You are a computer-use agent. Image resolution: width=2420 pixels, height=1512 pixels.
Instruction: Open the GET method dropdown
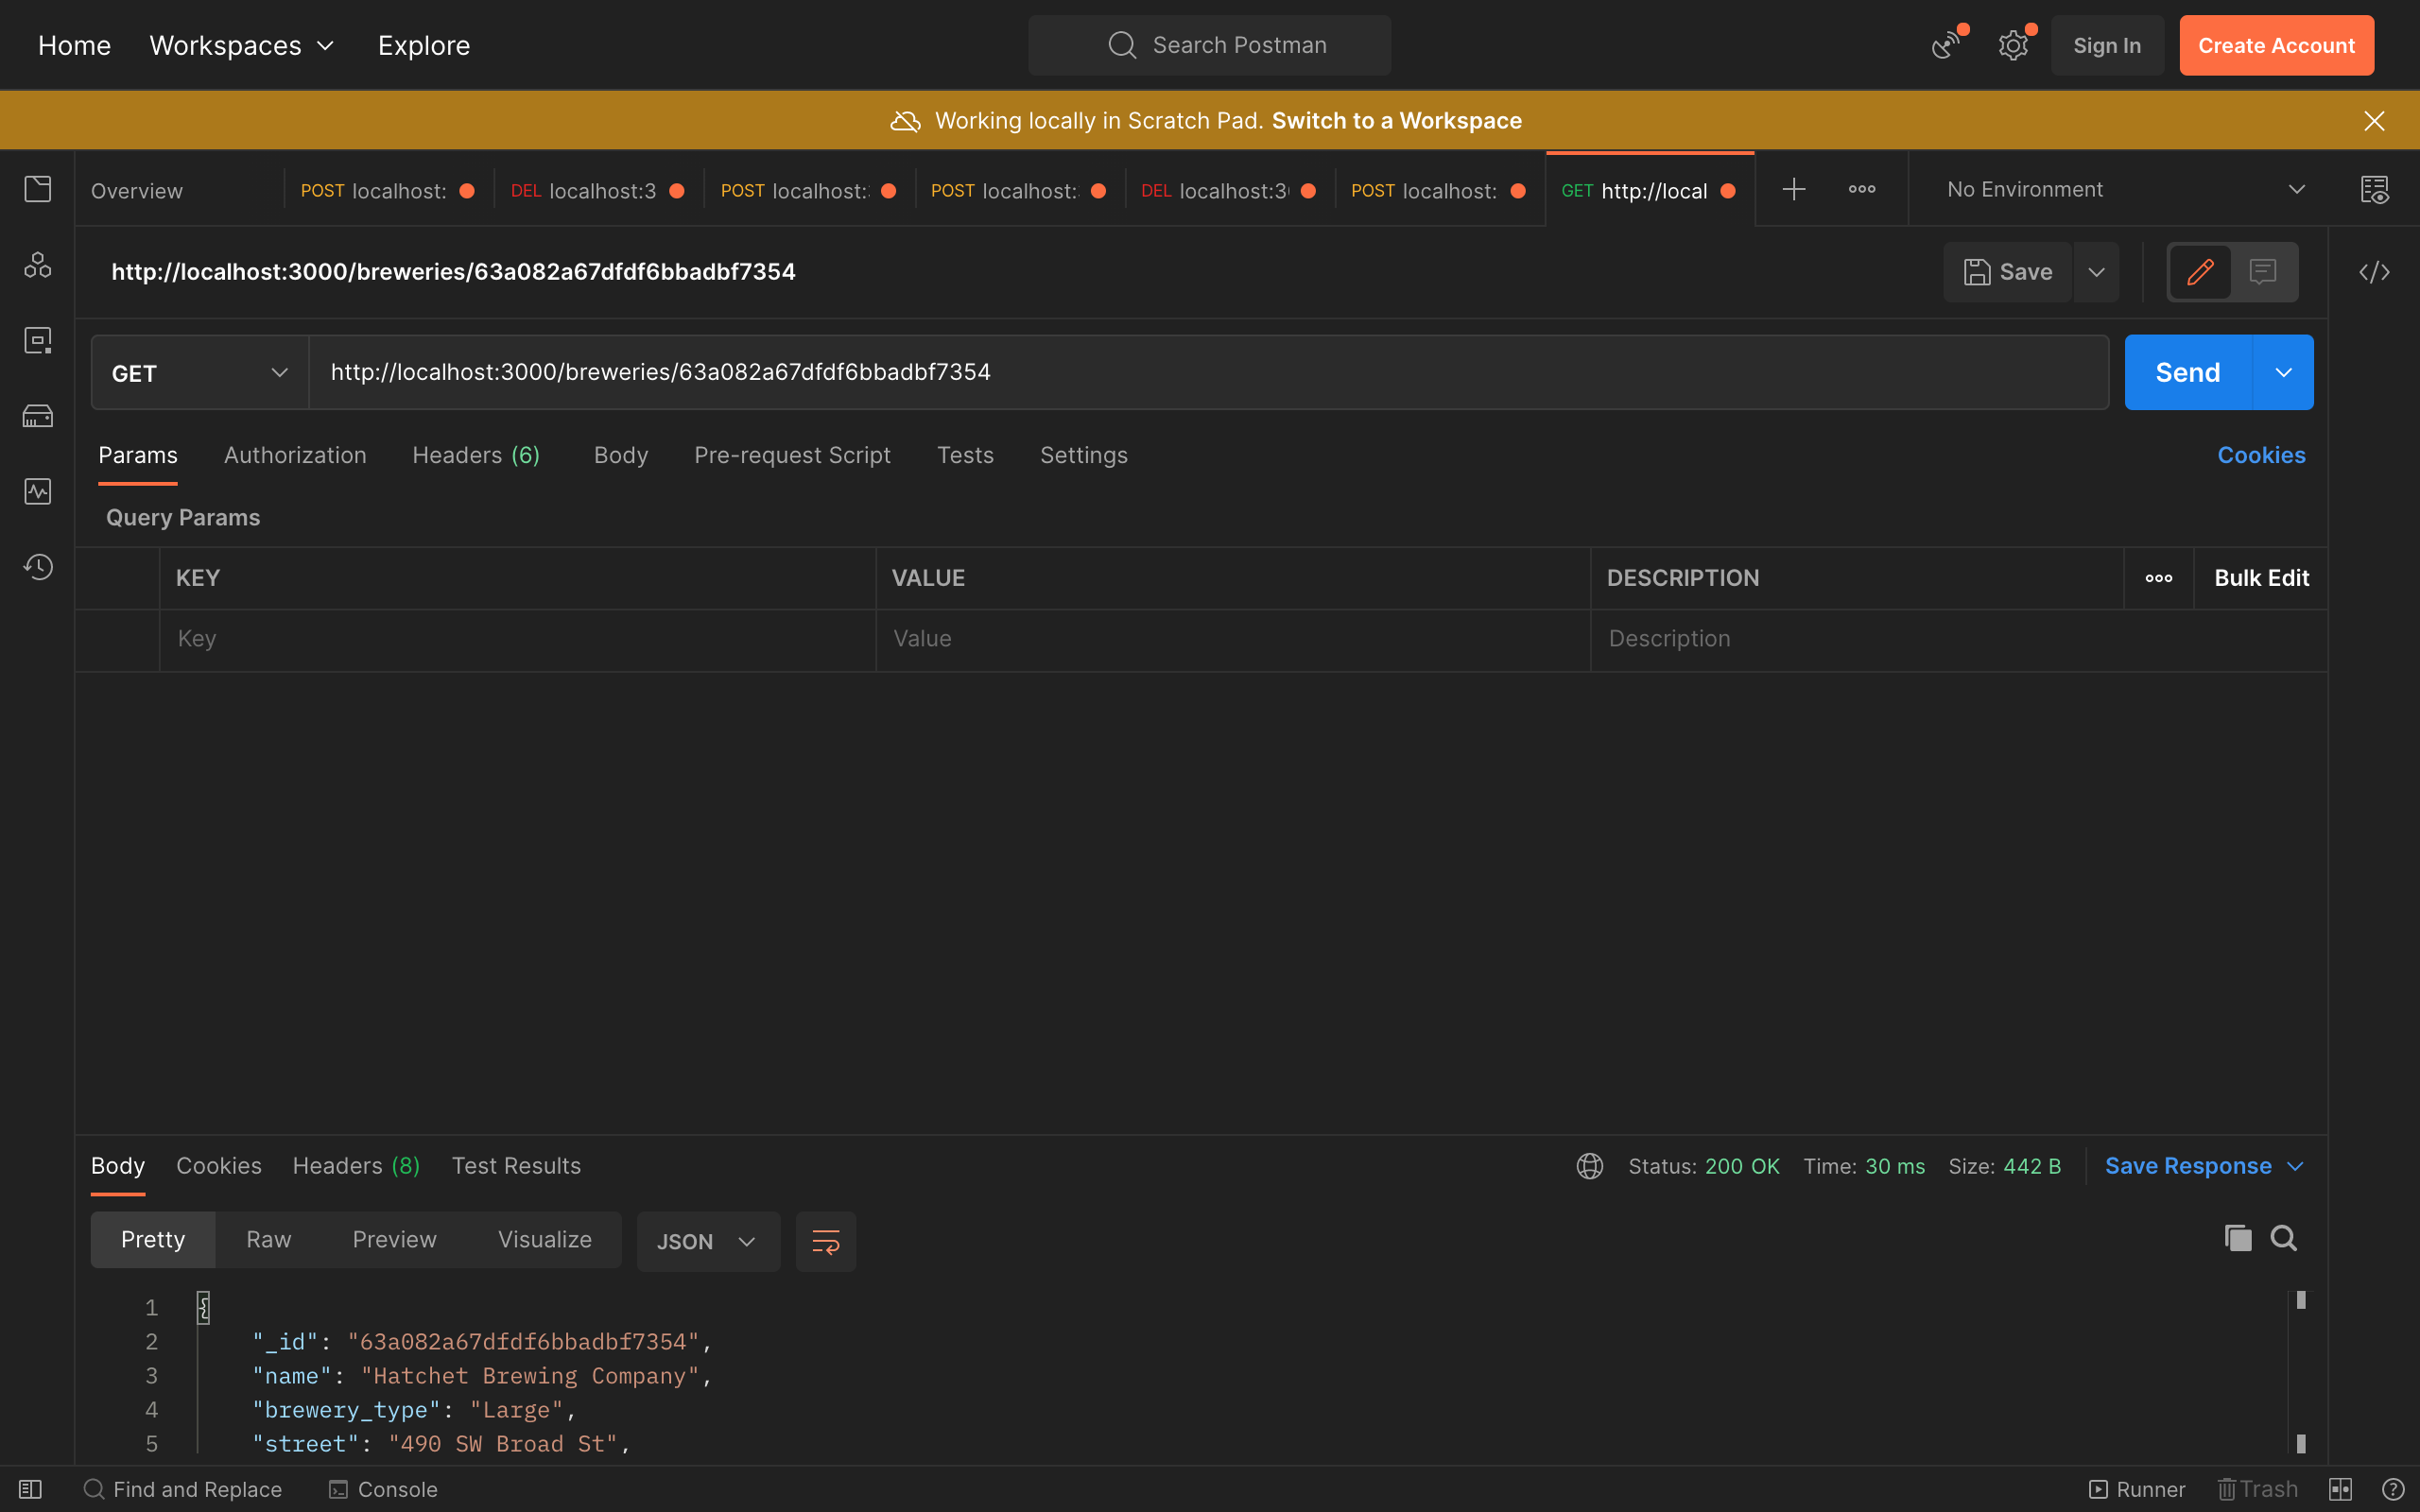tap(199, 373)
